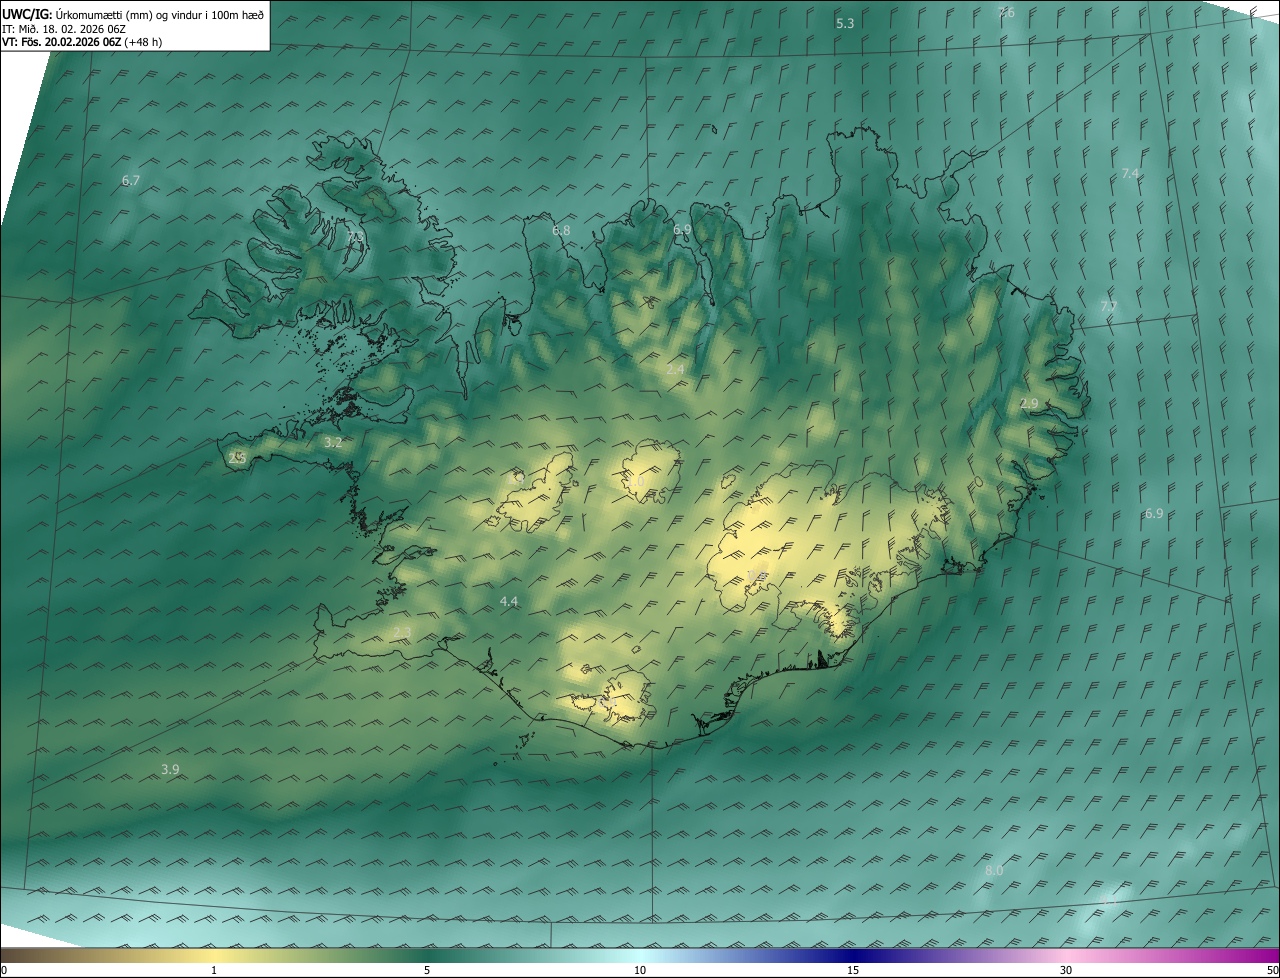
Task: Select the initial time line "IT: Mið. 18. 02. 2026 06Z"
Action: click(66, 28)
